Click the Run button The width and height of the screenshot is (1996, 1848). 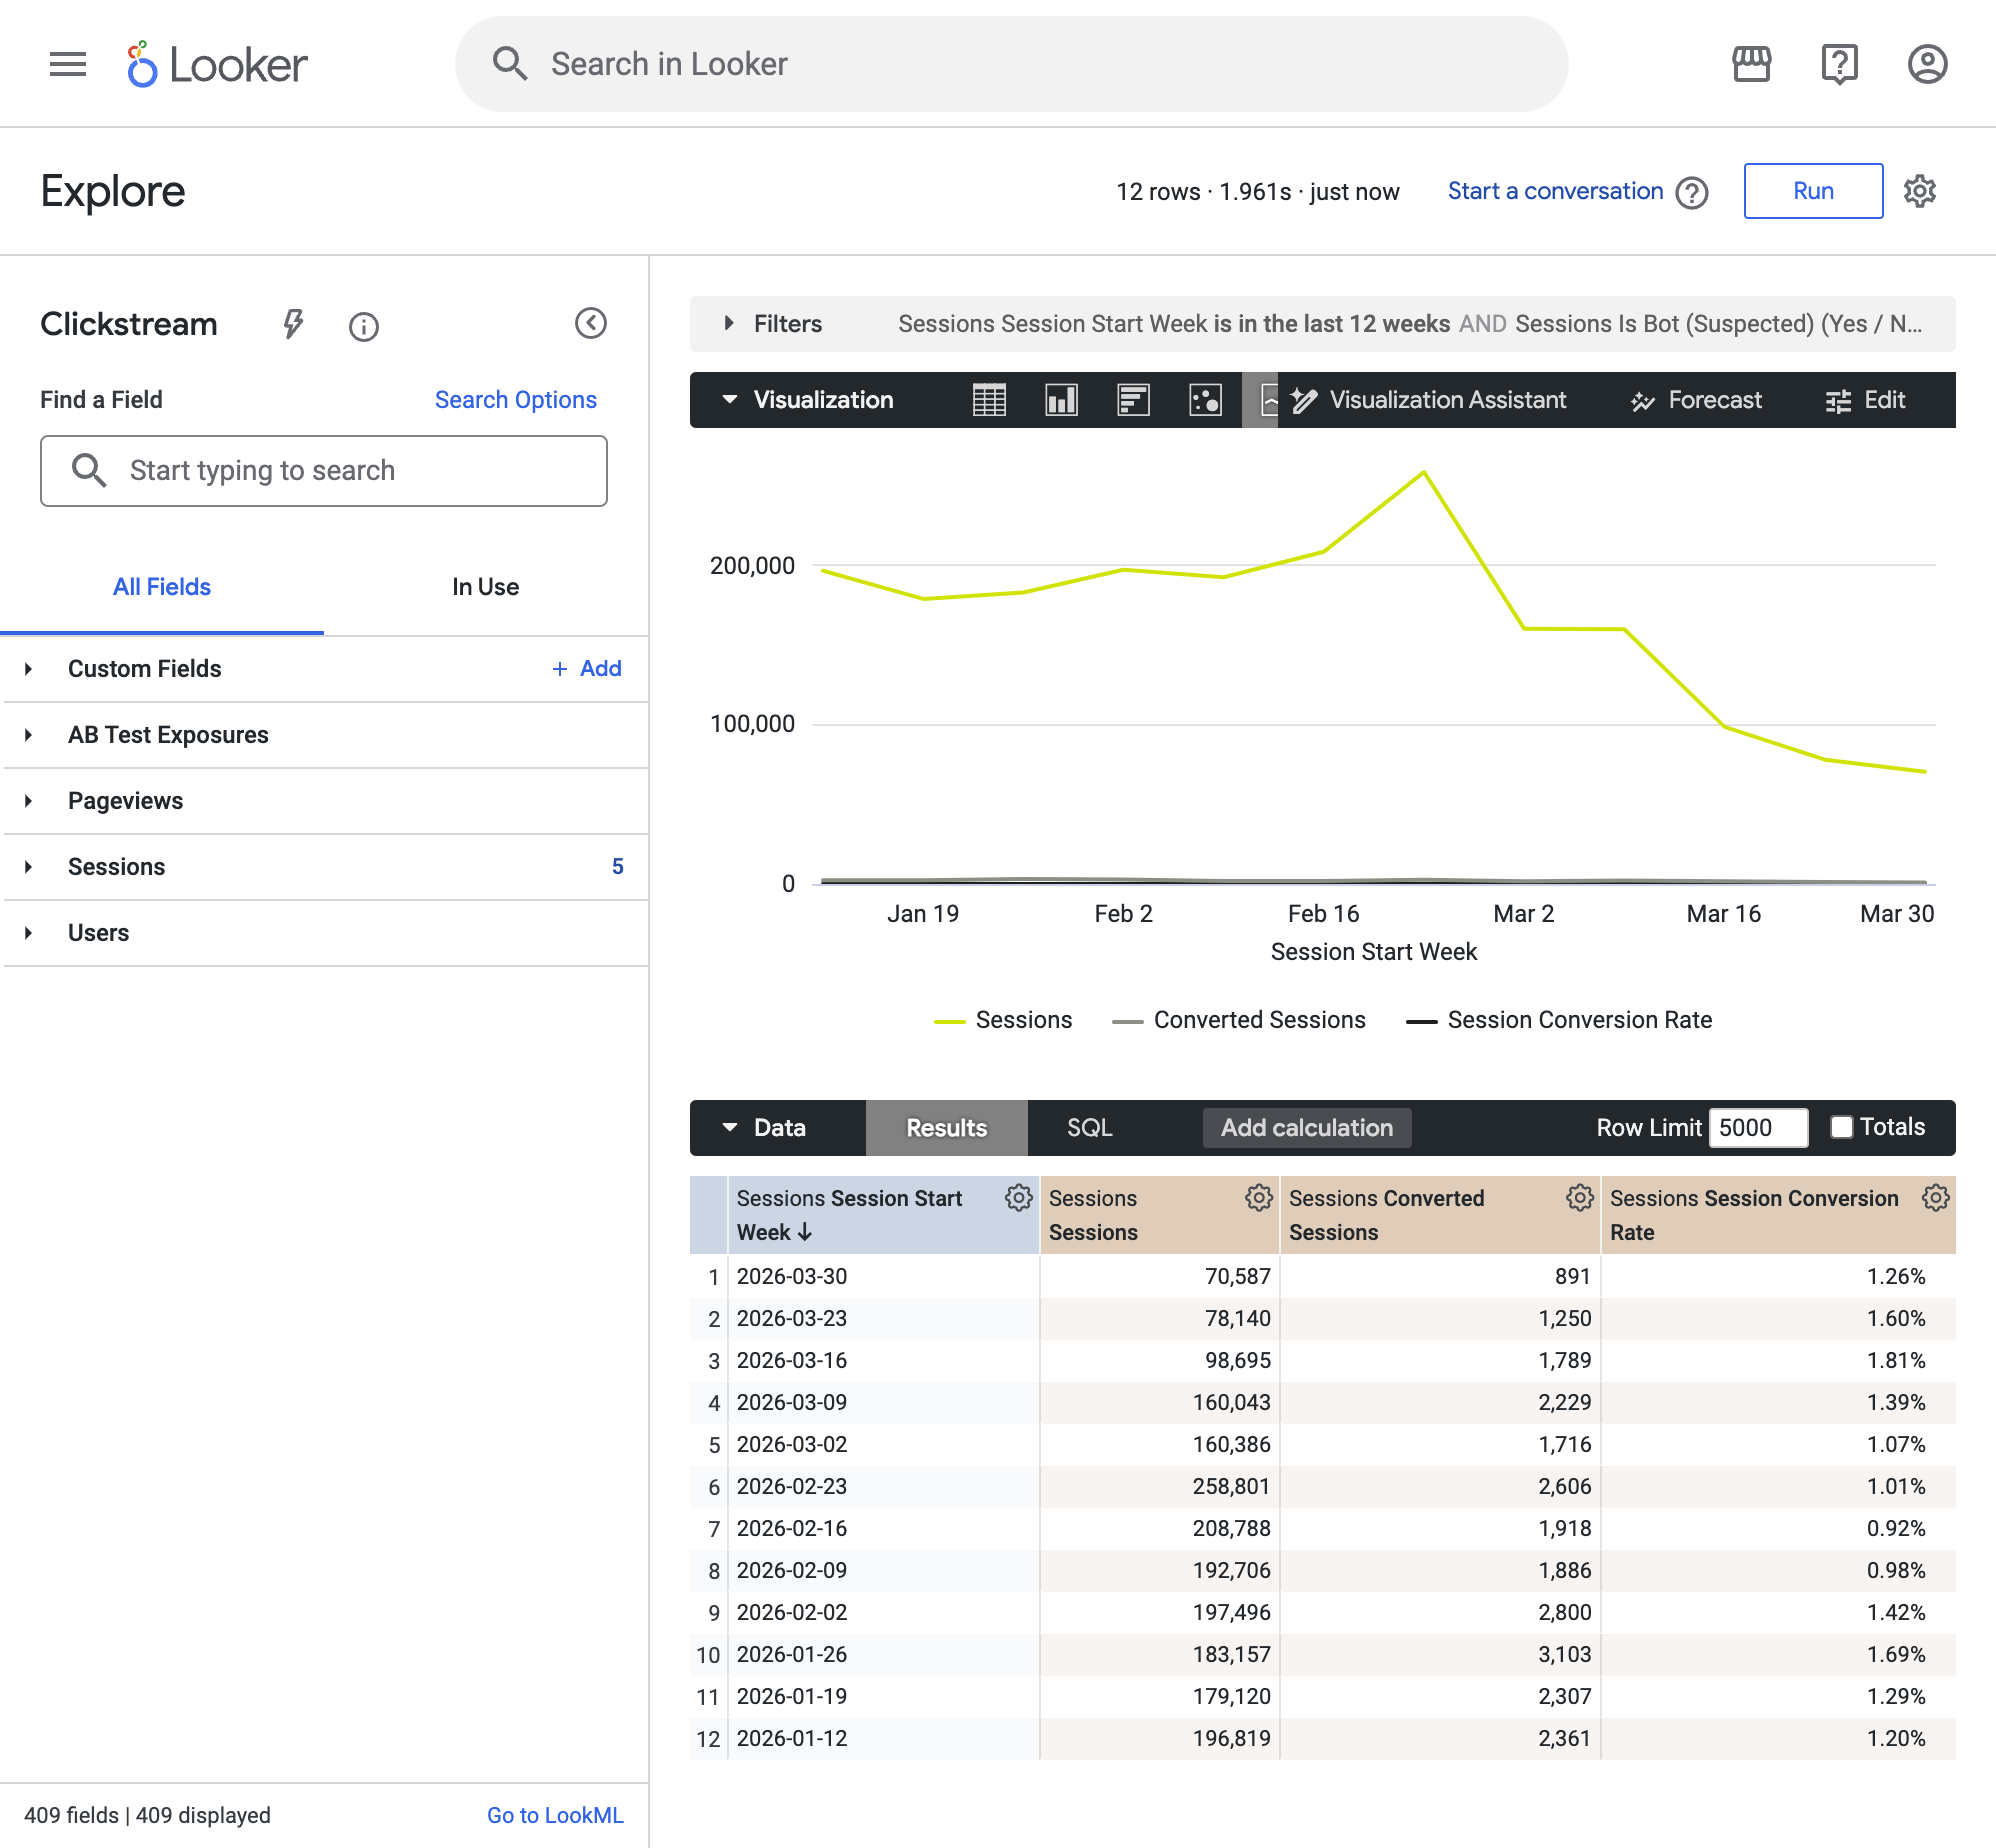coord(1813,191)
